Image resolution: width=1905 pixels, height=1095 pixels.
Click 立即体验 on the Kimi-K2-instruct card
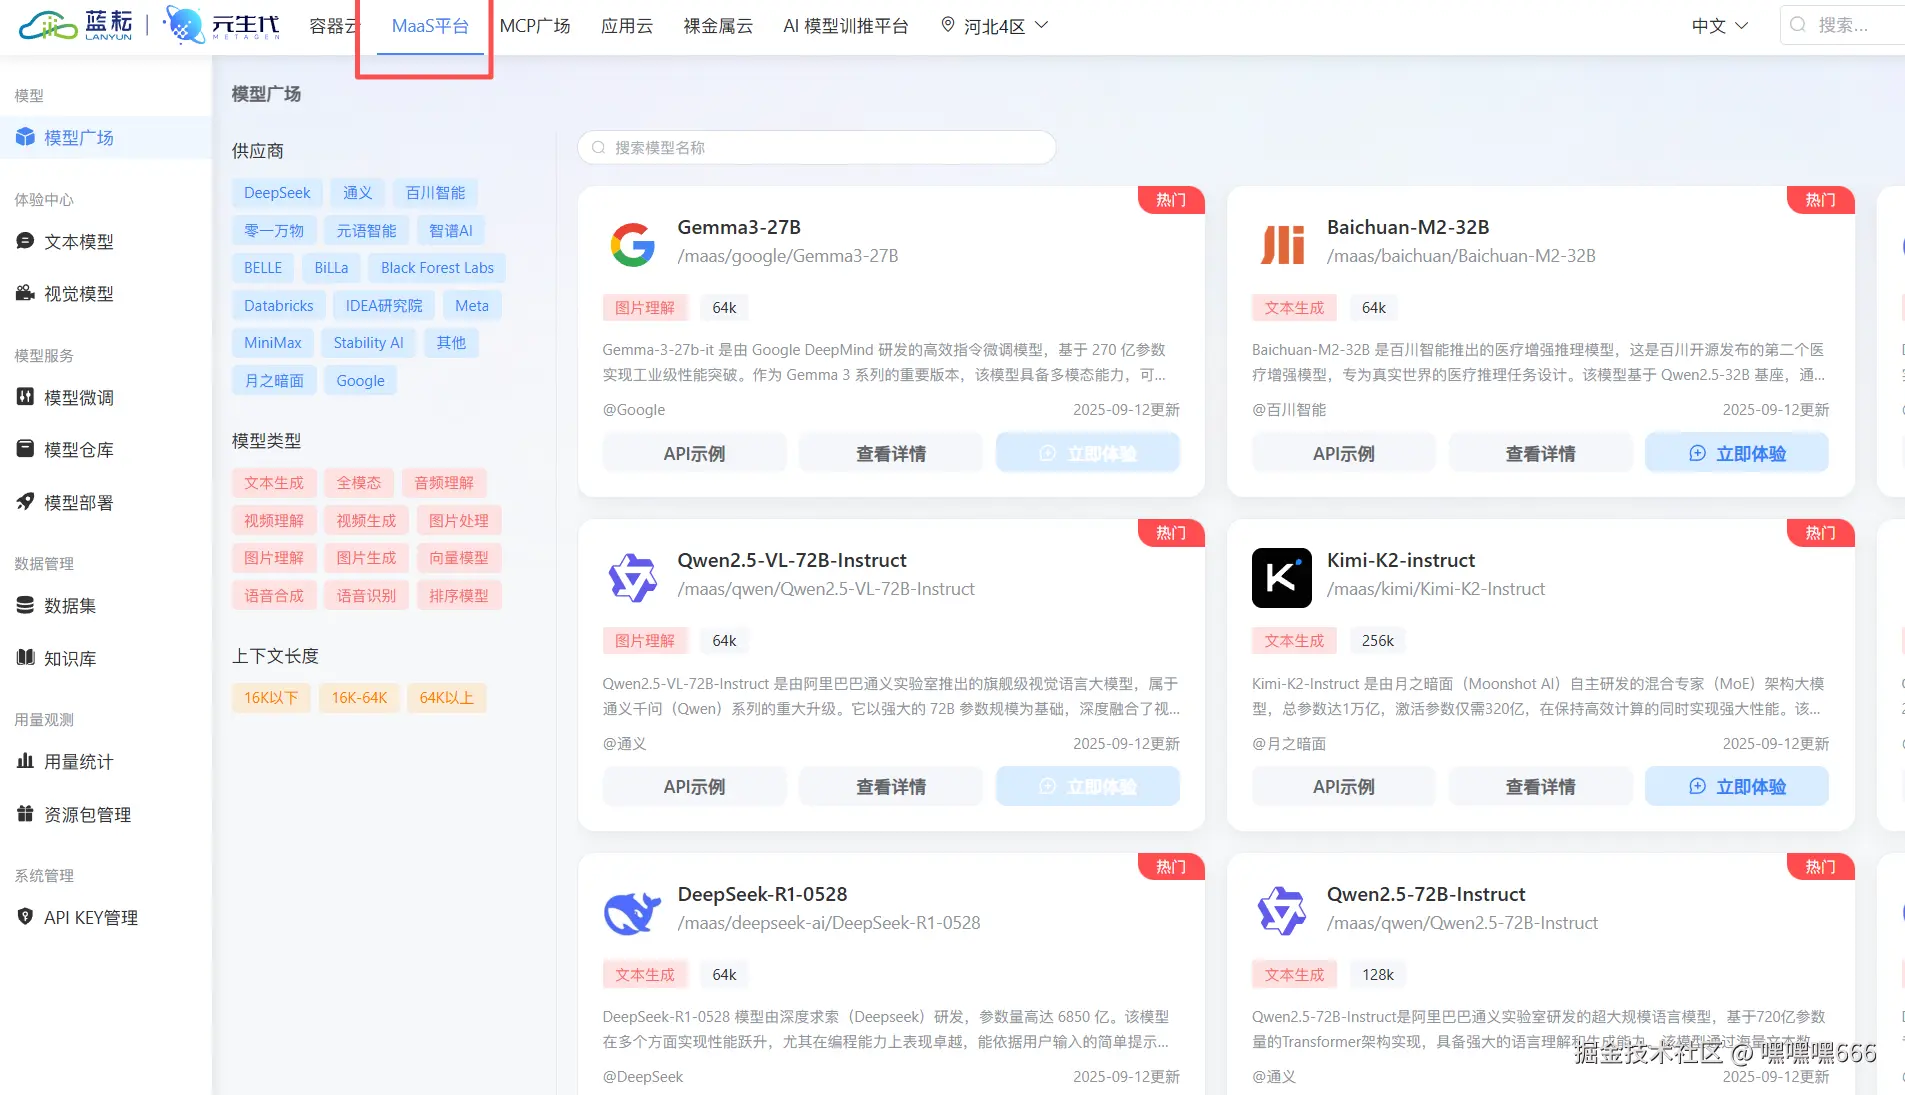(1737, 786)
